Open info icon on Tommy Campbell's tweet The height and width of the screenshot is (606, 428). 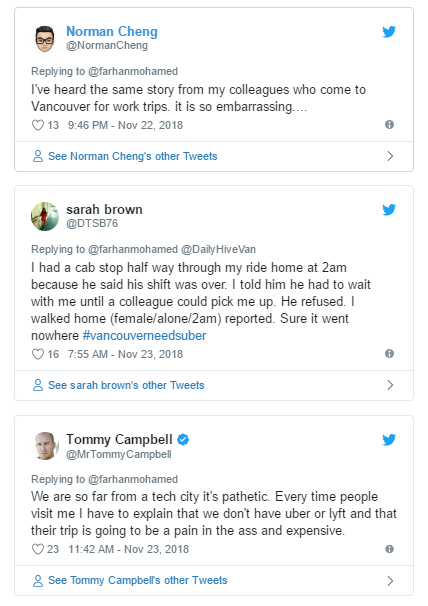[x=389, y=549]
